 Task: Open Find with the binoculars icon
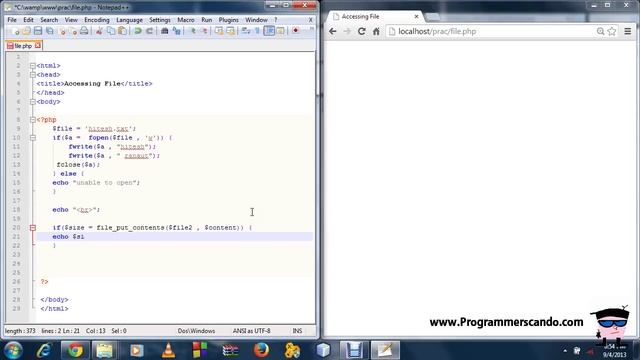tap(164, 31)
